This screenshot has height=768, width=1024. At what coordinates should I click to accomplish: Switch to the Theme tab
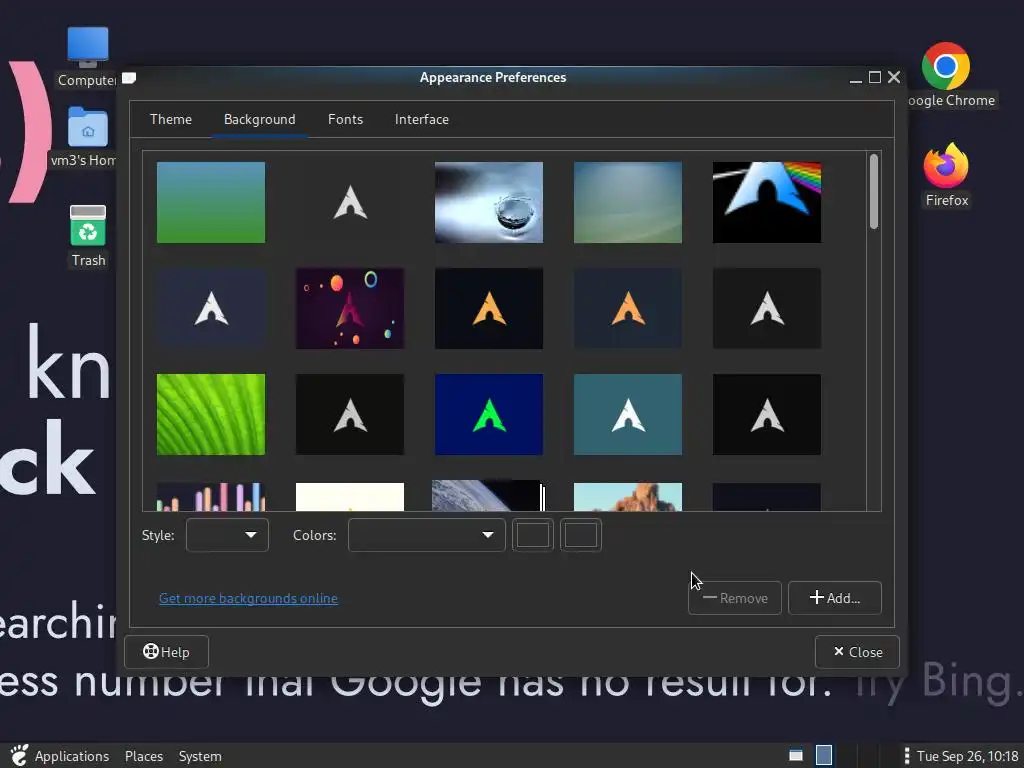pos(170,120)
